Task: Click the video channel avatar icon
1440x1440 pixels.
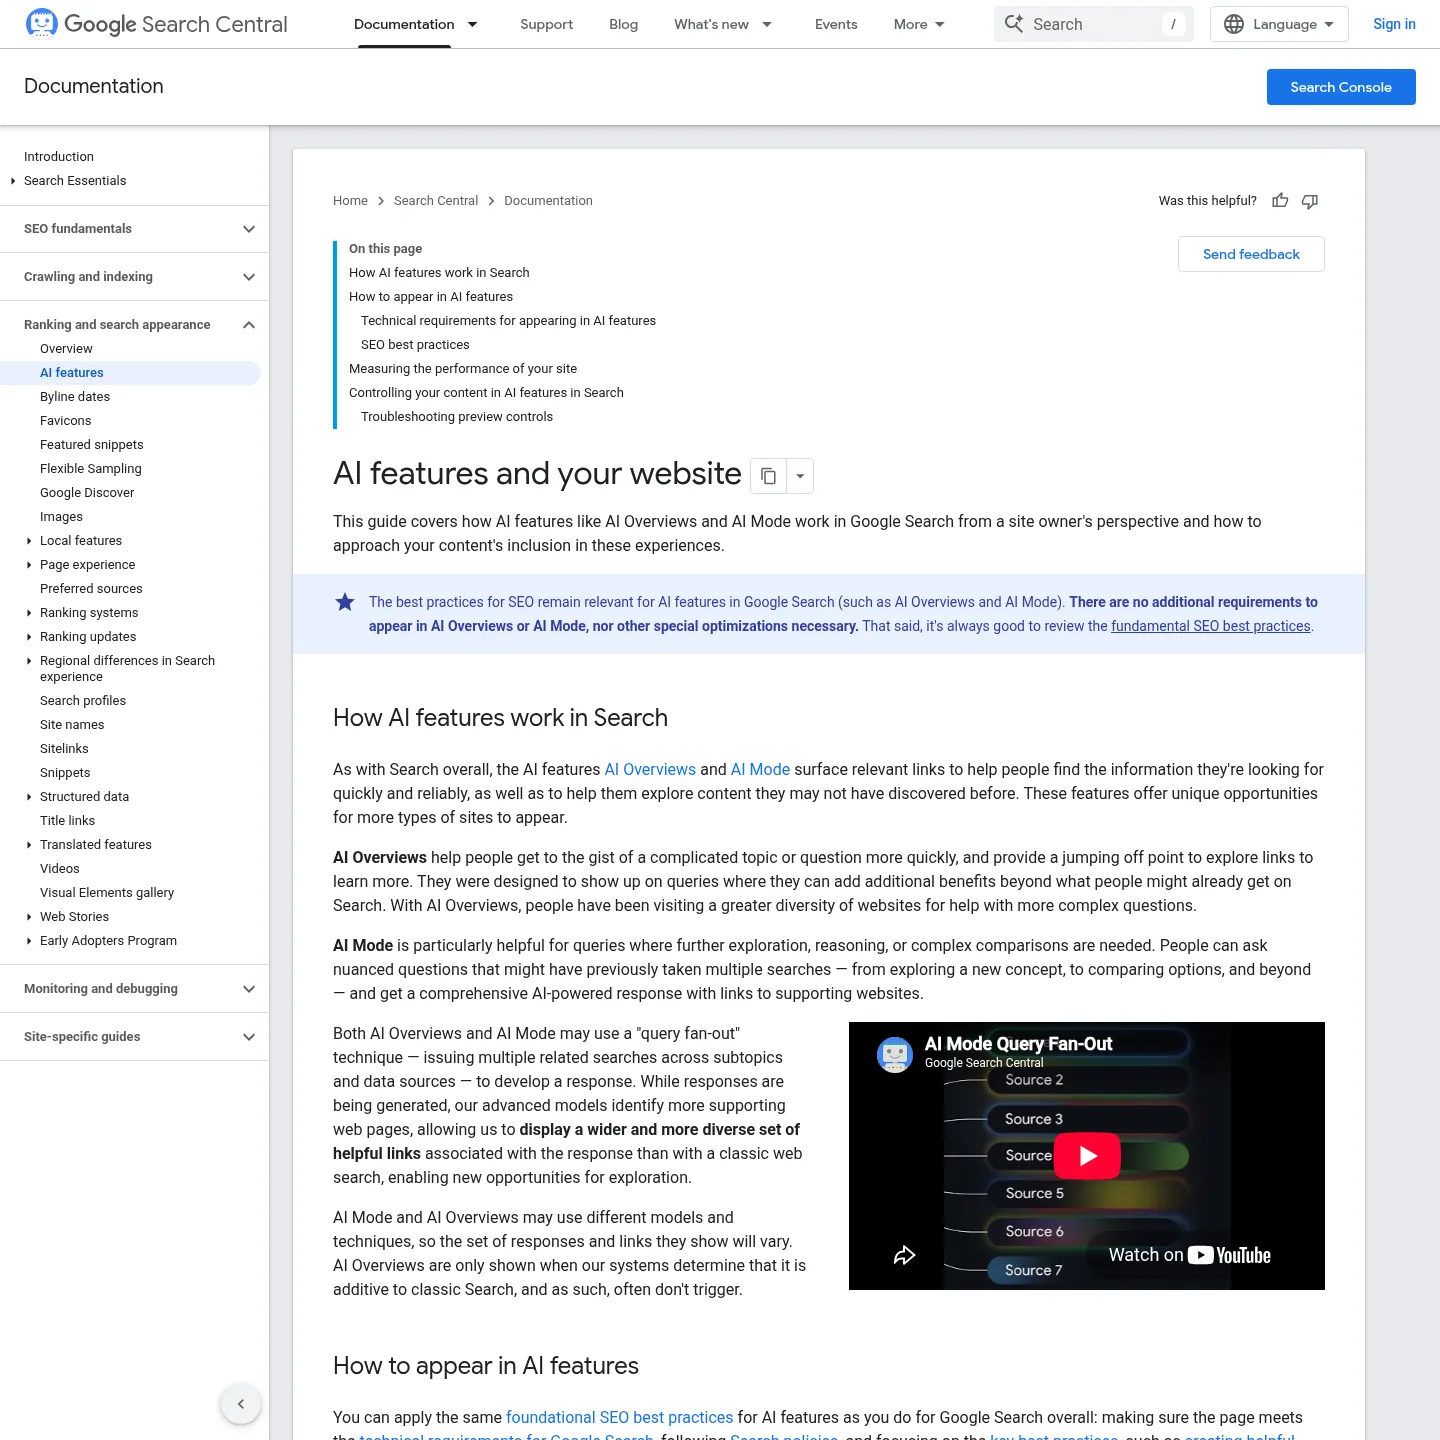Action: (895, 1054)
